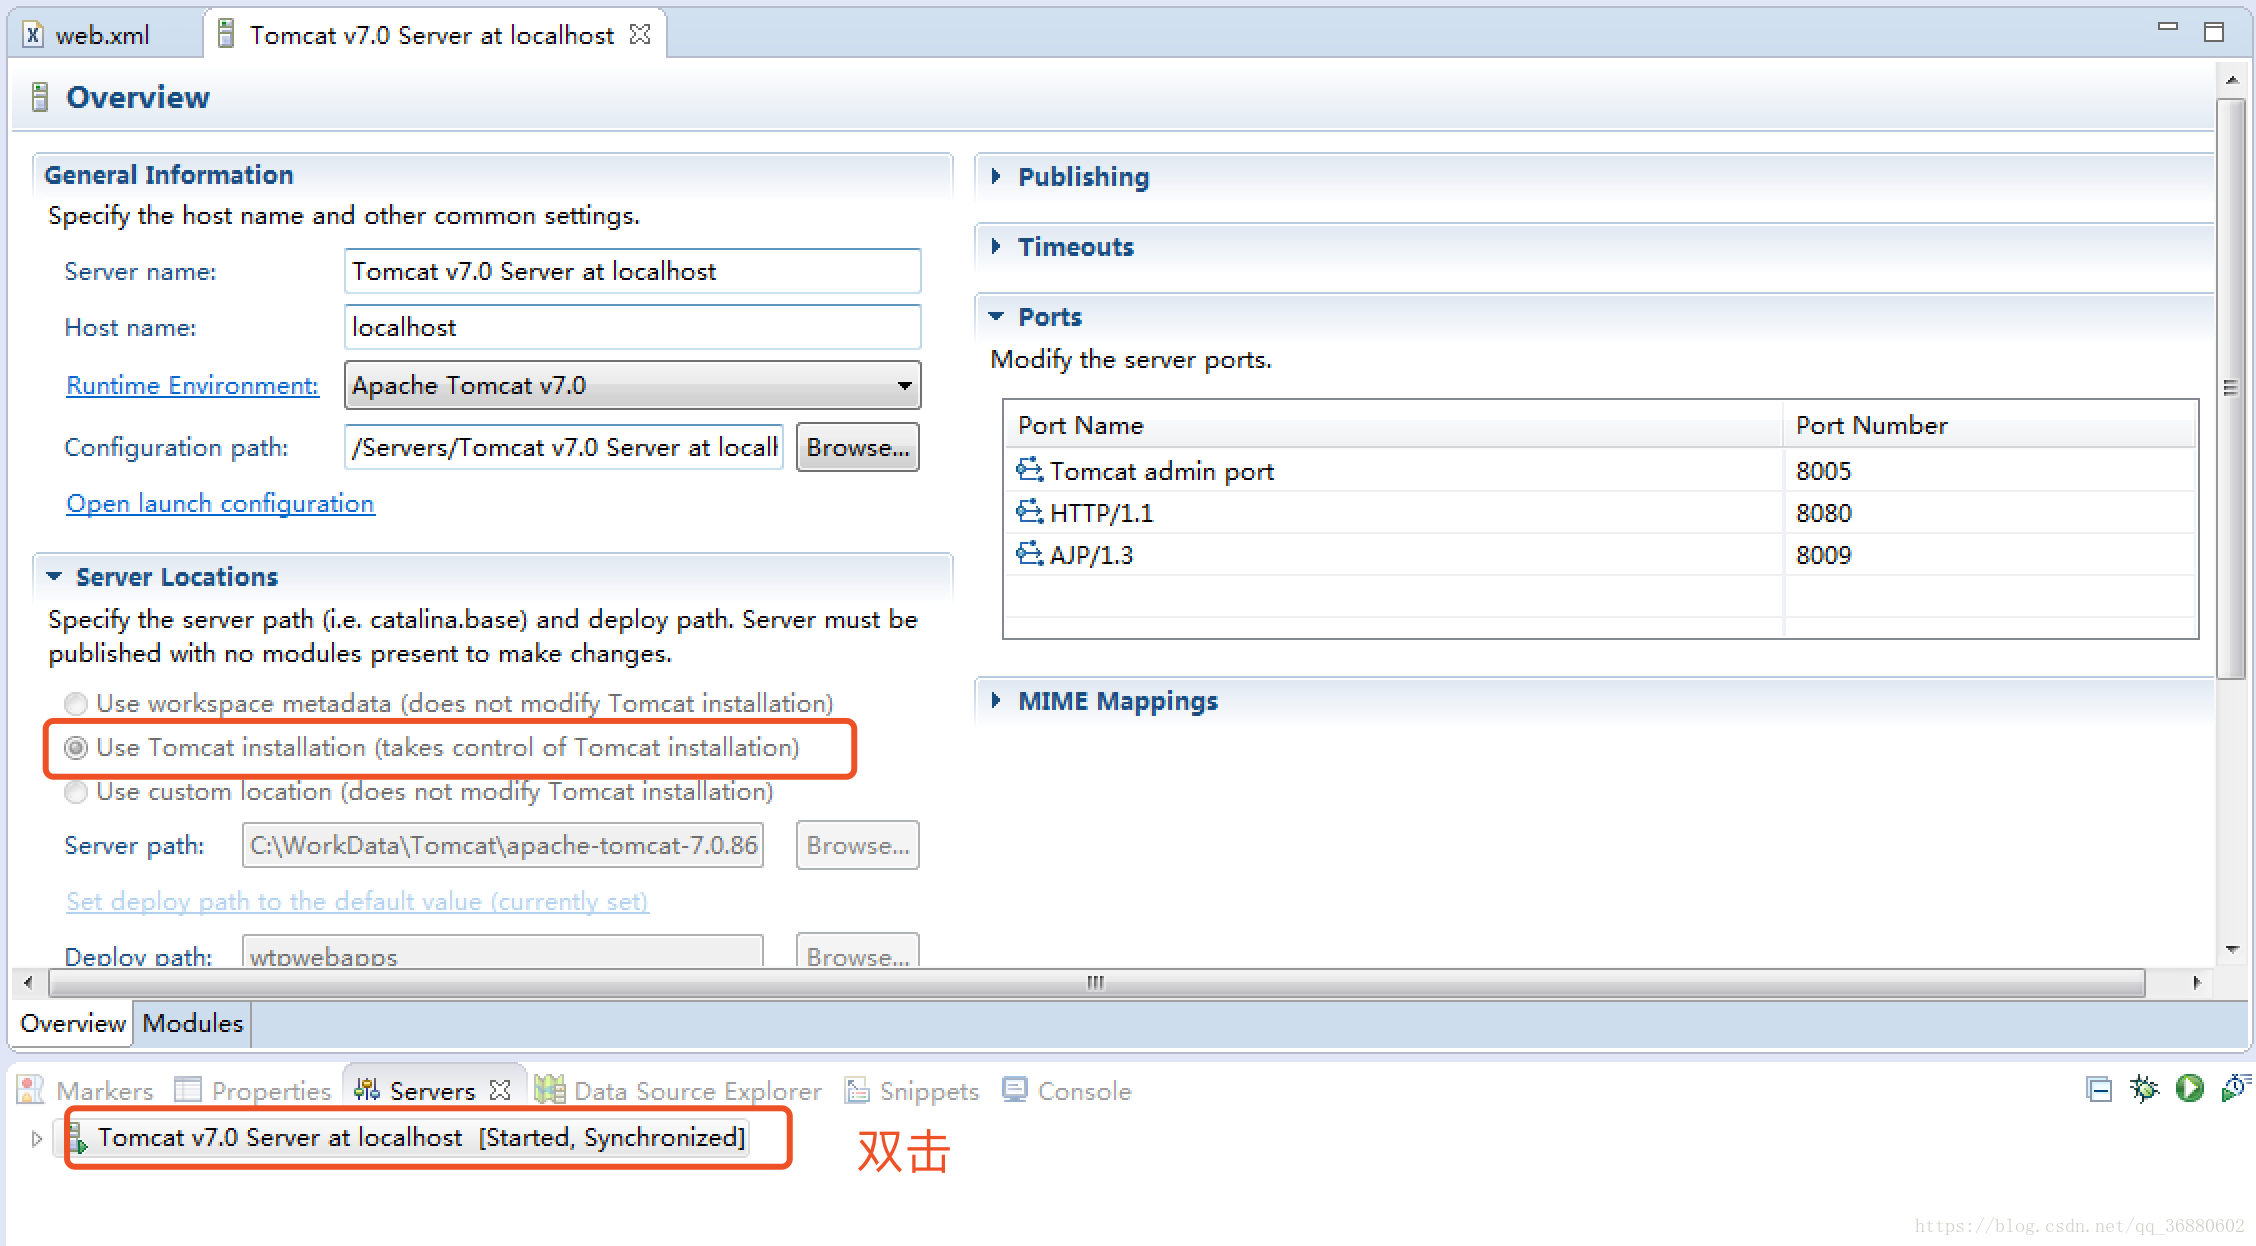Click the Data Source Explorer icon
Image resolution: width=2256 pixels, height=1246 pixels.
coord(549,1089)
